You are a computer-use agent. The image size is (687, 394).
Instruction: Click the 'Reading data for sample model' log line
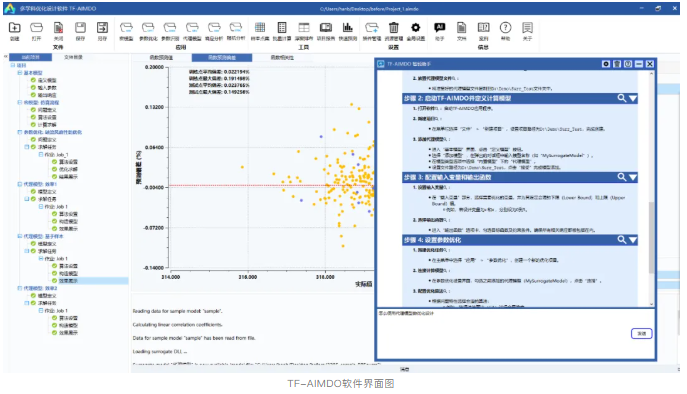point(177,311)
